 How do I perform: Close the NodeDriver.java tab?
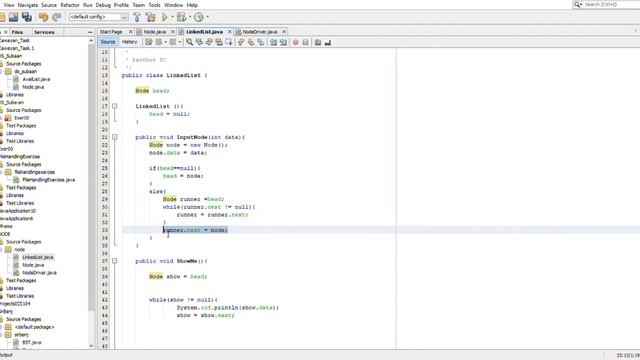[284, 32]
